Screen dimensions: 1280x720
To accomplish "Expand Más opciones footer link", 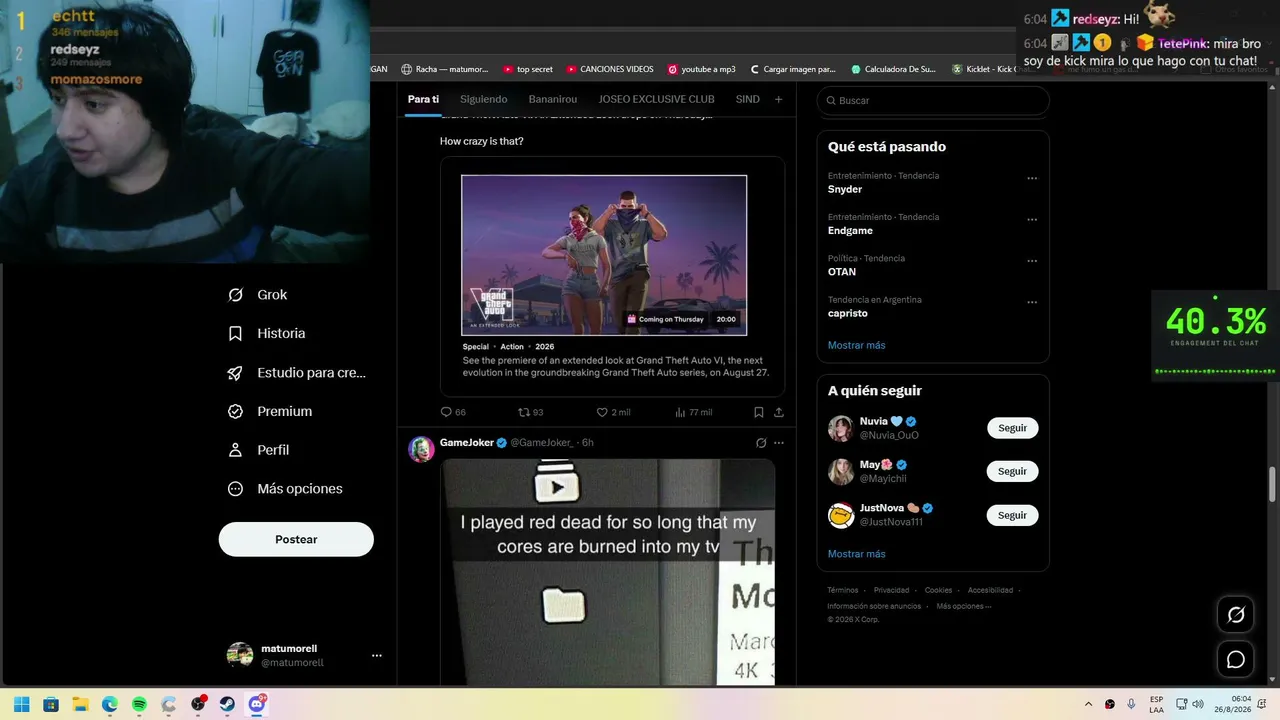I will tap(963, 606).
